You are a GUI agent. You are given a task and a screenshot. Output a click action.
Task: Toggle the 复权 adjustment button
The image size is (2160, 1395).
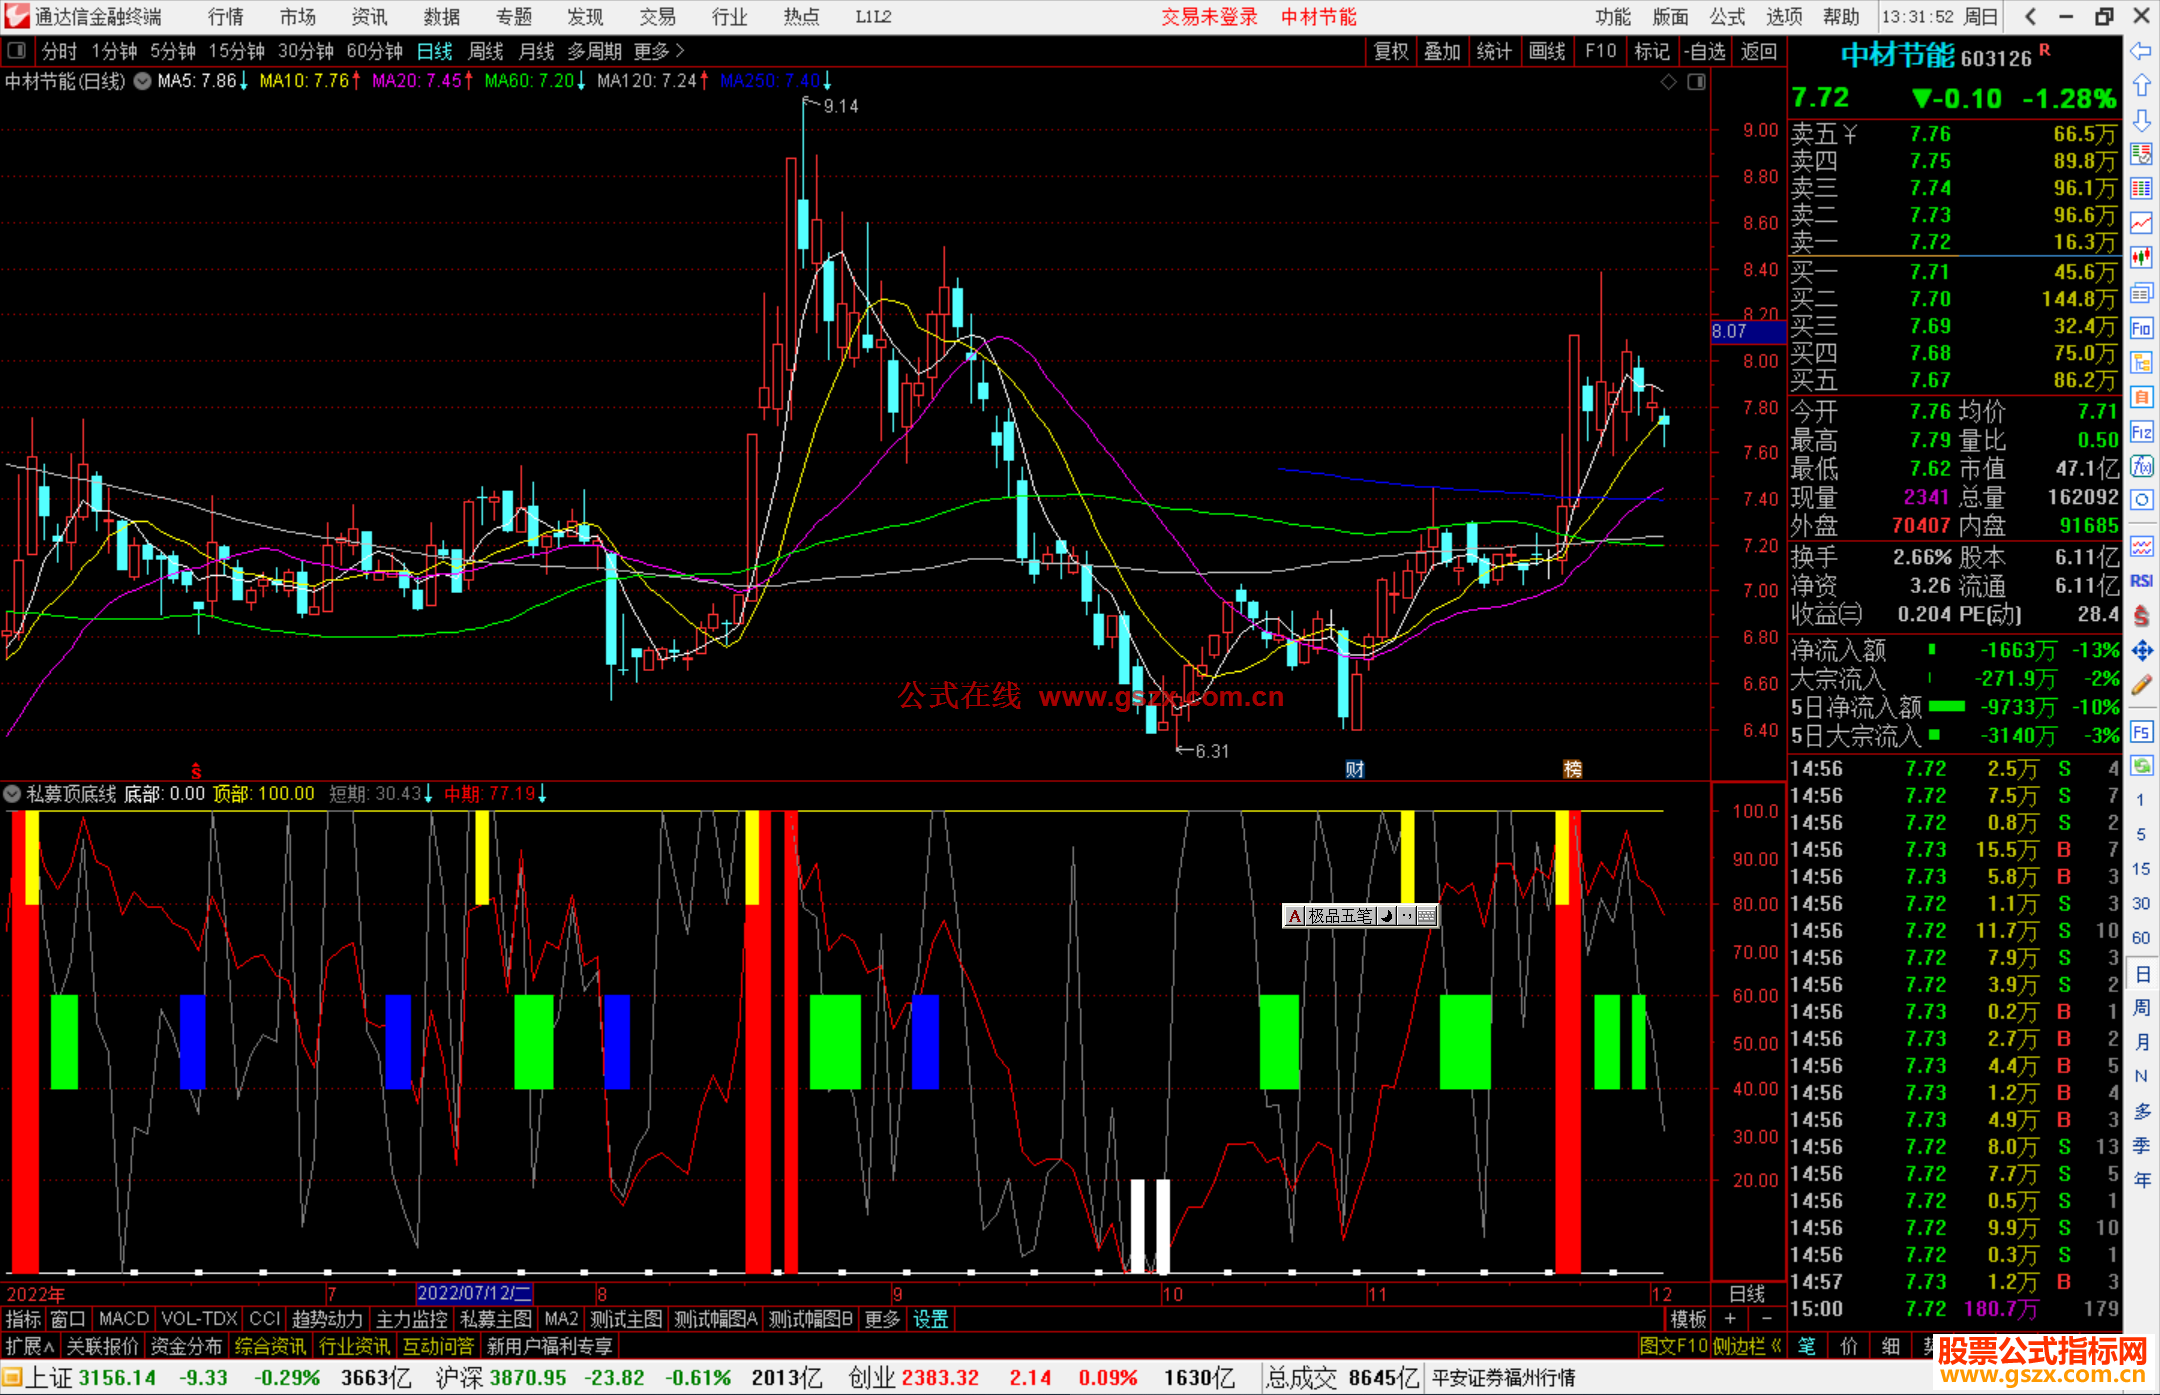[1390, 51]
